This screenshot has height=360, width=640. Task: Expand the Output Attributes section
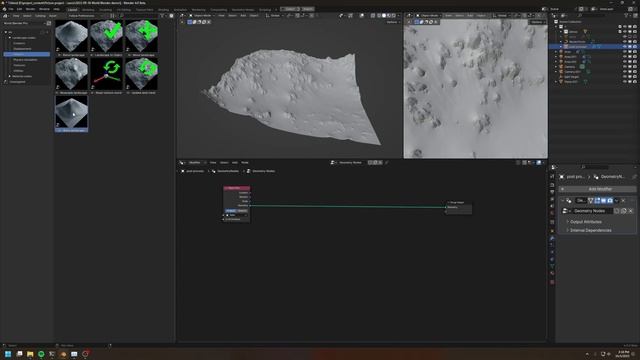pos(585,222)
